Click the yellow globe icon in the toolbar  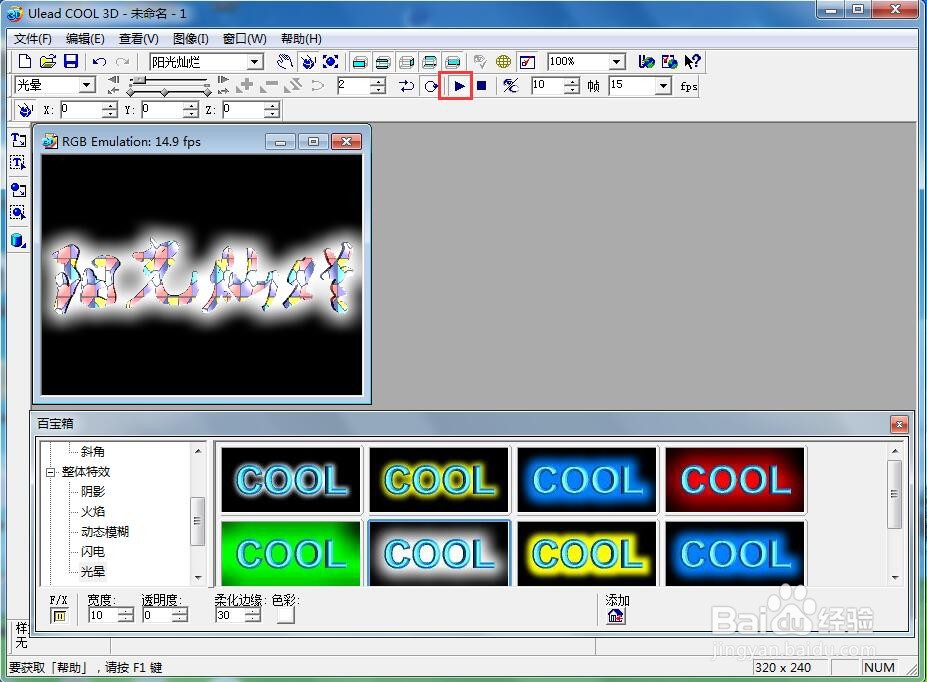(503, 61)
